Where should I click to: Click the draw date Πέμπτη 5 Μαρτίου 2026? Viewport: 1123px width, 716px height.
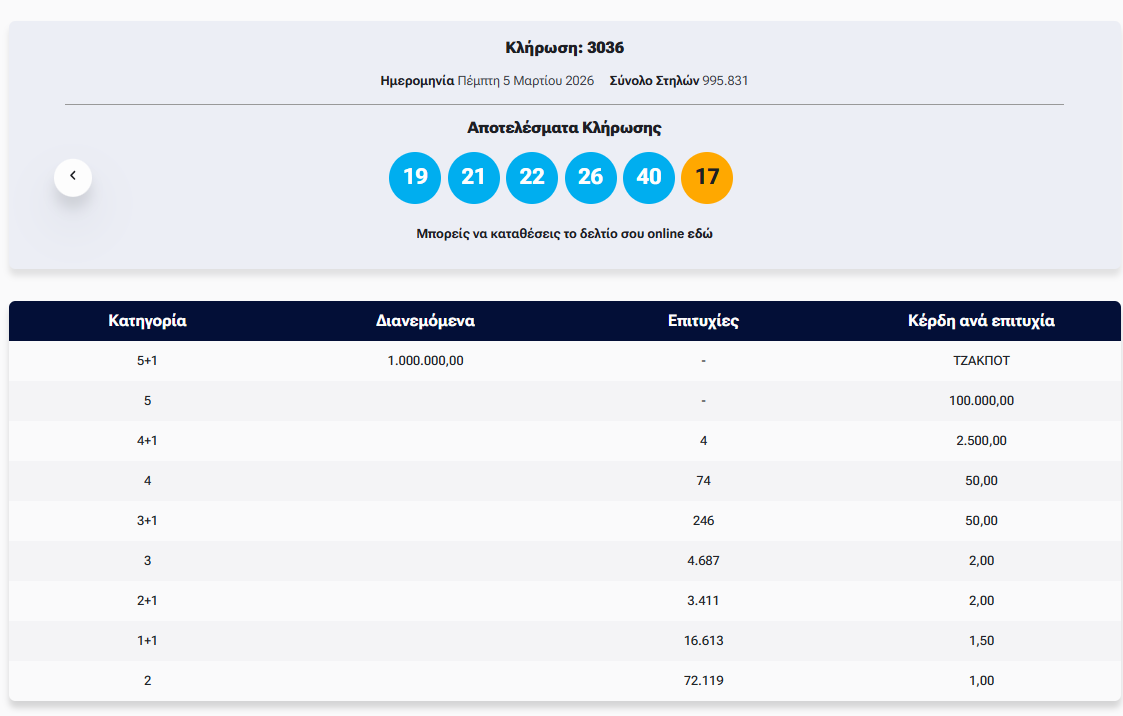(x=525, y=81)
